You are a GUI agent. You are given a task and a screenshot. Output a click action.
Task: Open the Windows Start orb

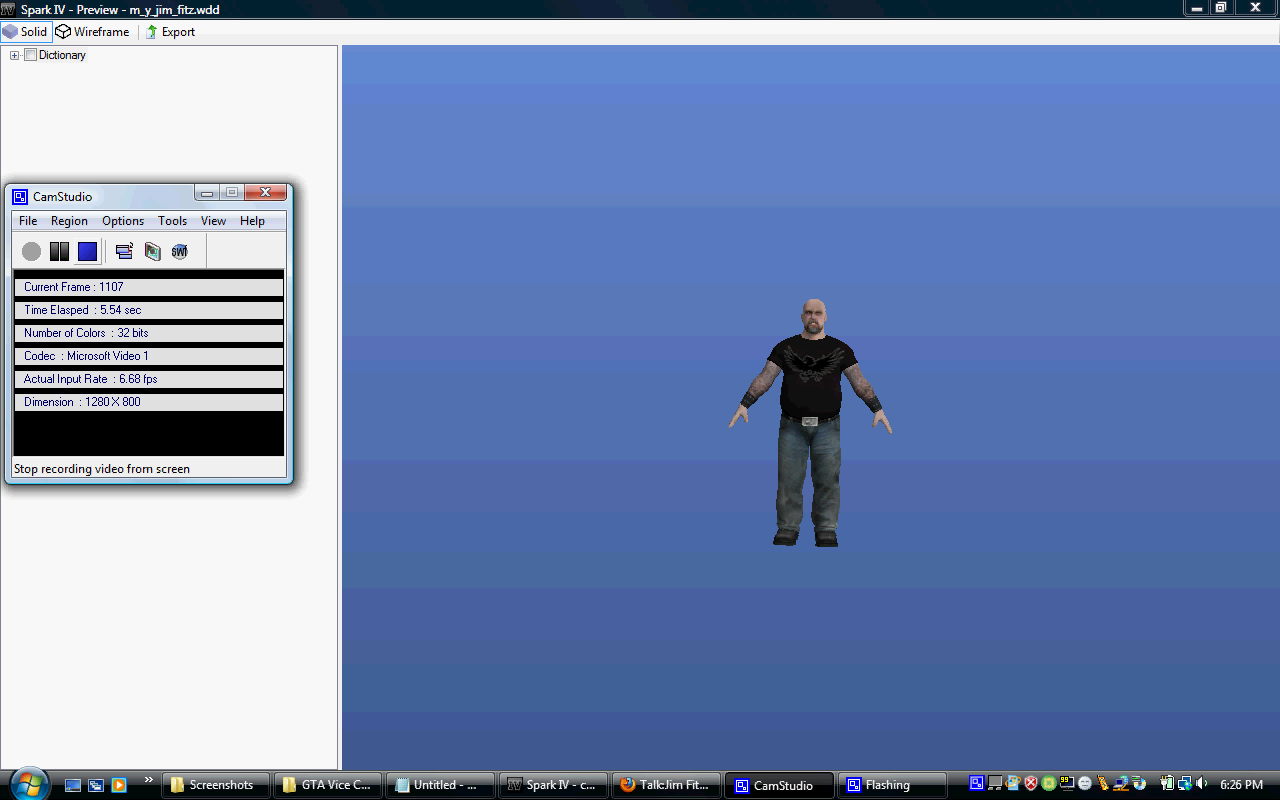pos(27,784)
